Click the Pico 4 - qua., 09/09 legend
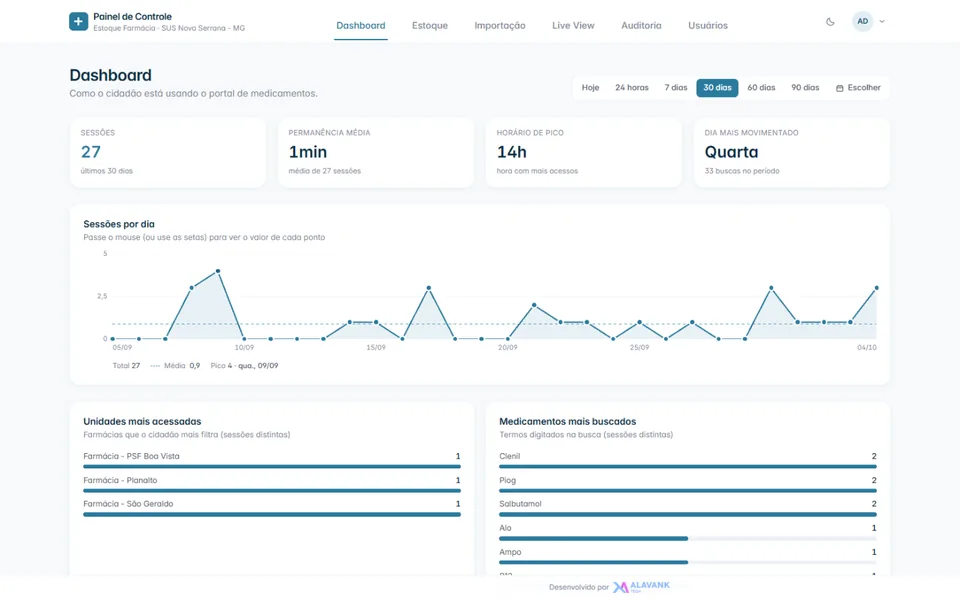 coord(244,366)
